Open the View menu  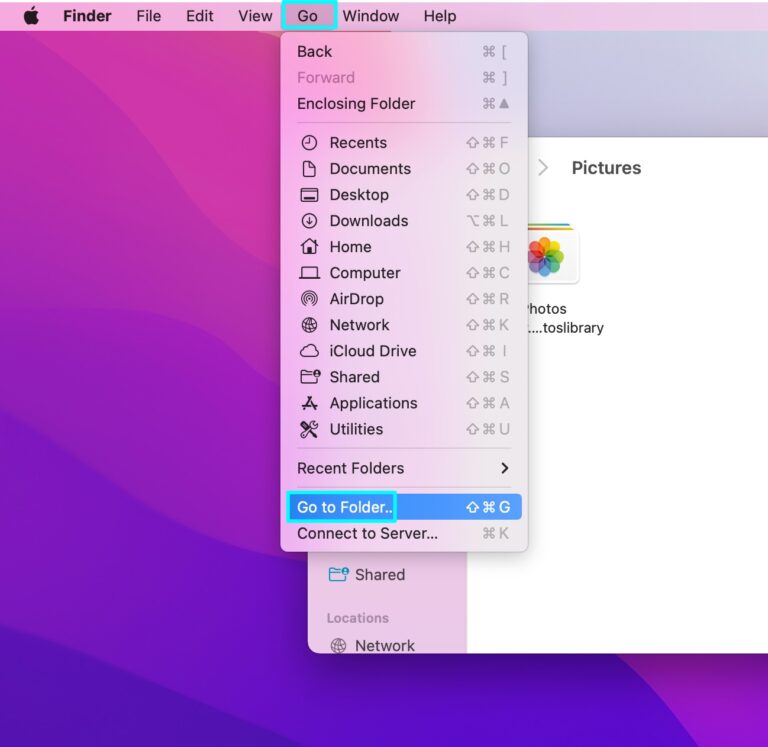coord(255,16)
